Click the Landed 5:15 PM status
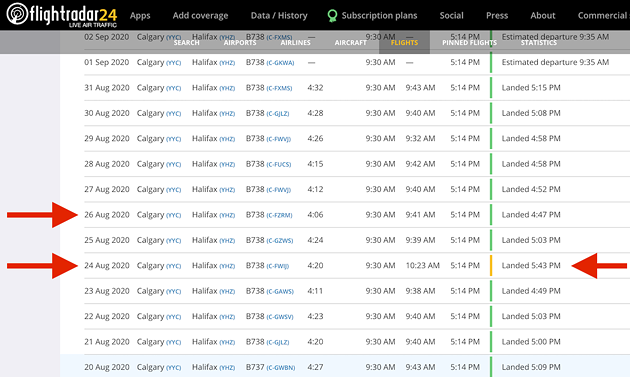Image resolution: width=630 pixels, height=377 pixels. click(531, 88)
